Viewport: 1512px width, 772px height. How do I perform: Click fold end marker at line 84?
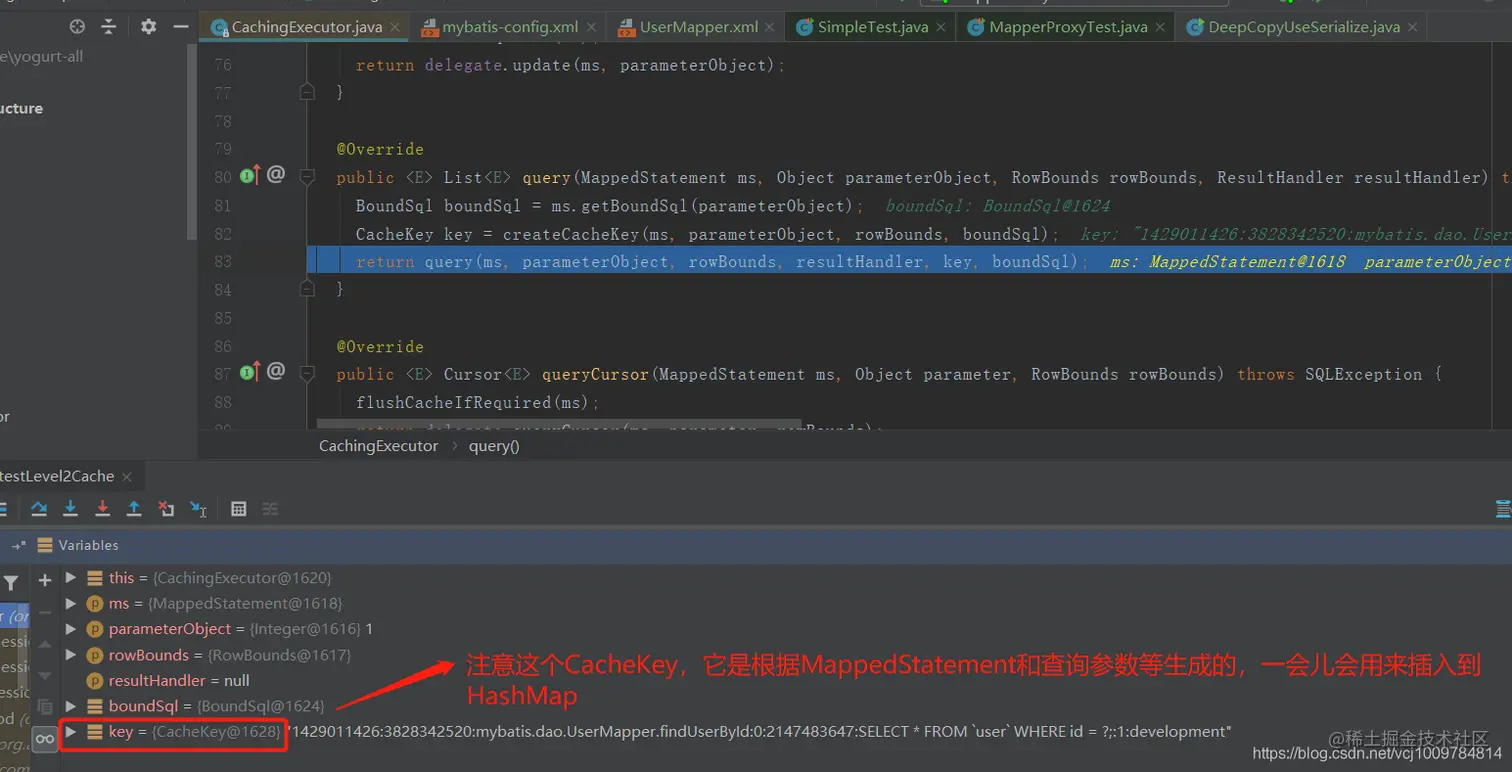point(308,289)
